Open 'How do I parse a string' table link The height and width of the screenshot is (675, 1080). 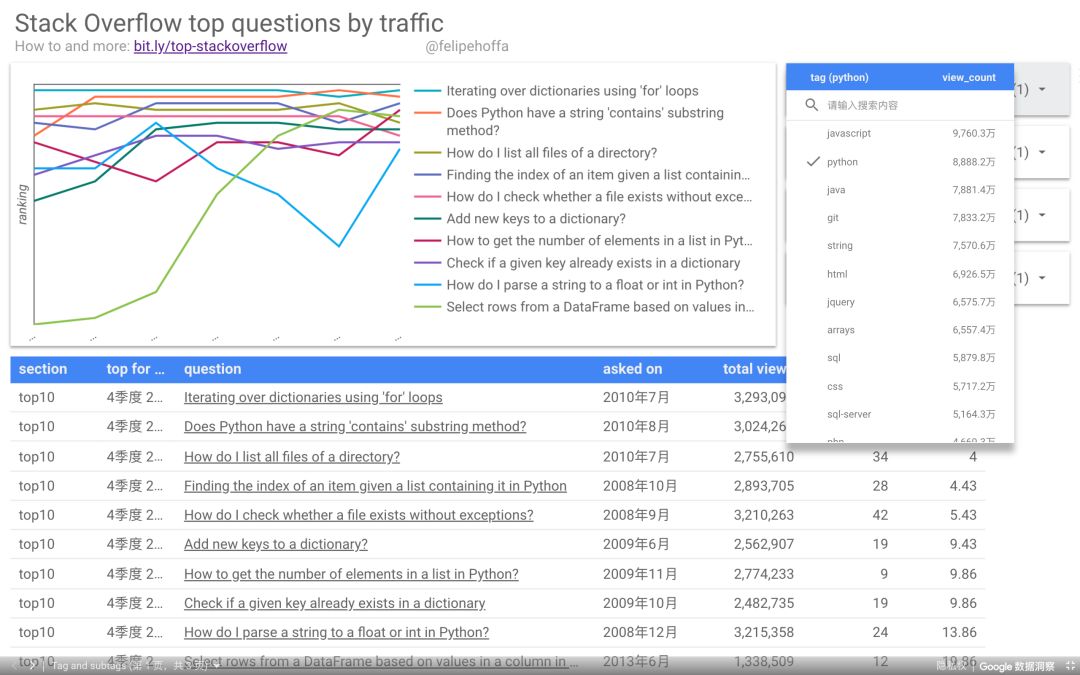pyautogui.click(x=336, y=632)
